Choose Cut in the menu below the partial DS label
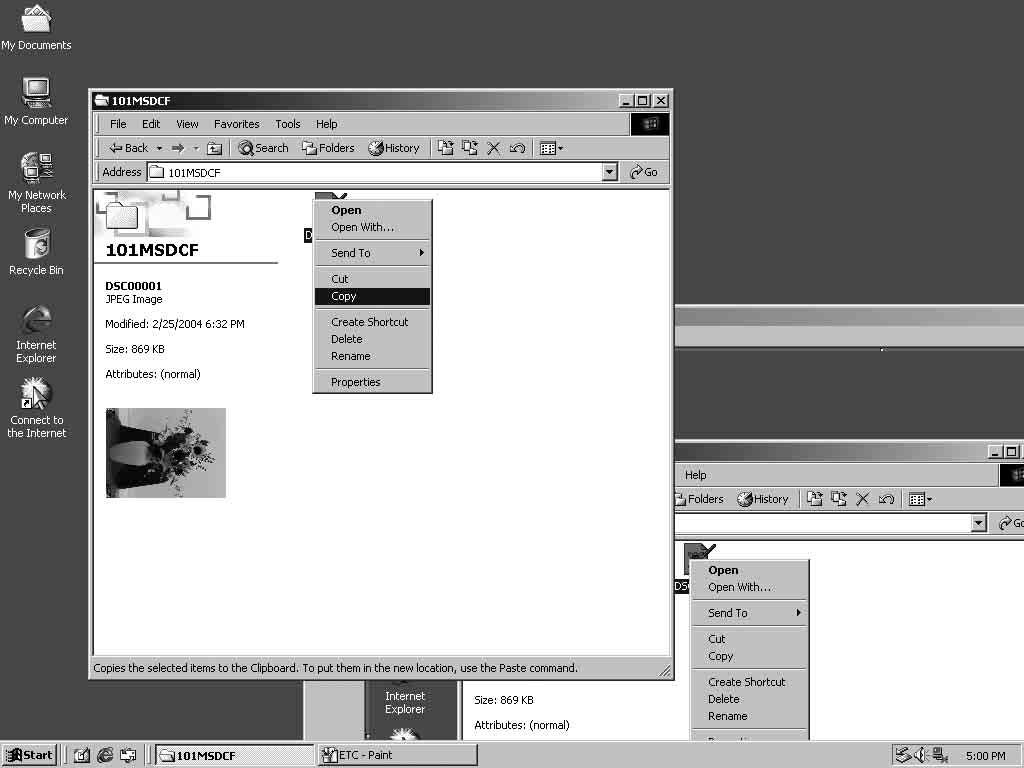The image size is (1024, 768). tap(750, 639)
